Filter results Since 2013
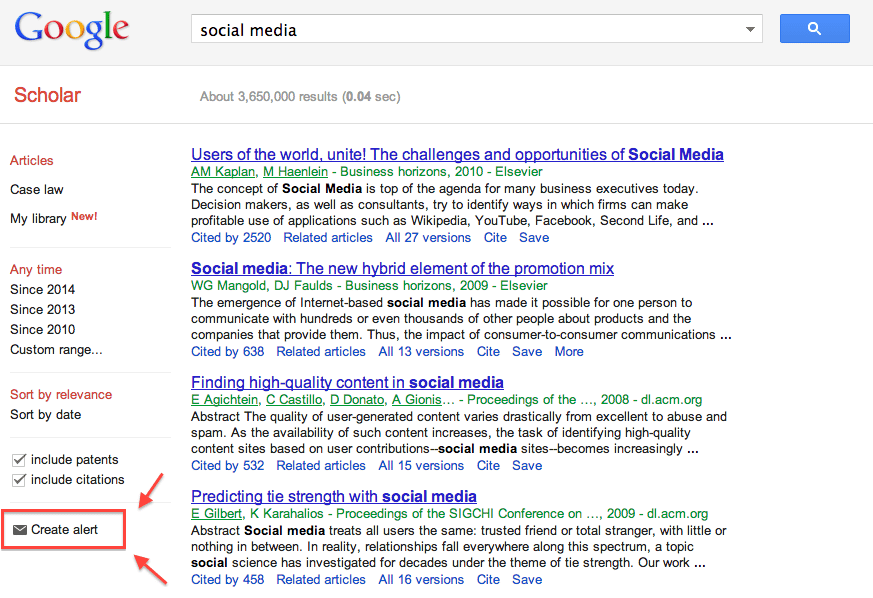This screenshot has width=873, height=598. pyautogui.click(x=42, y=310)
